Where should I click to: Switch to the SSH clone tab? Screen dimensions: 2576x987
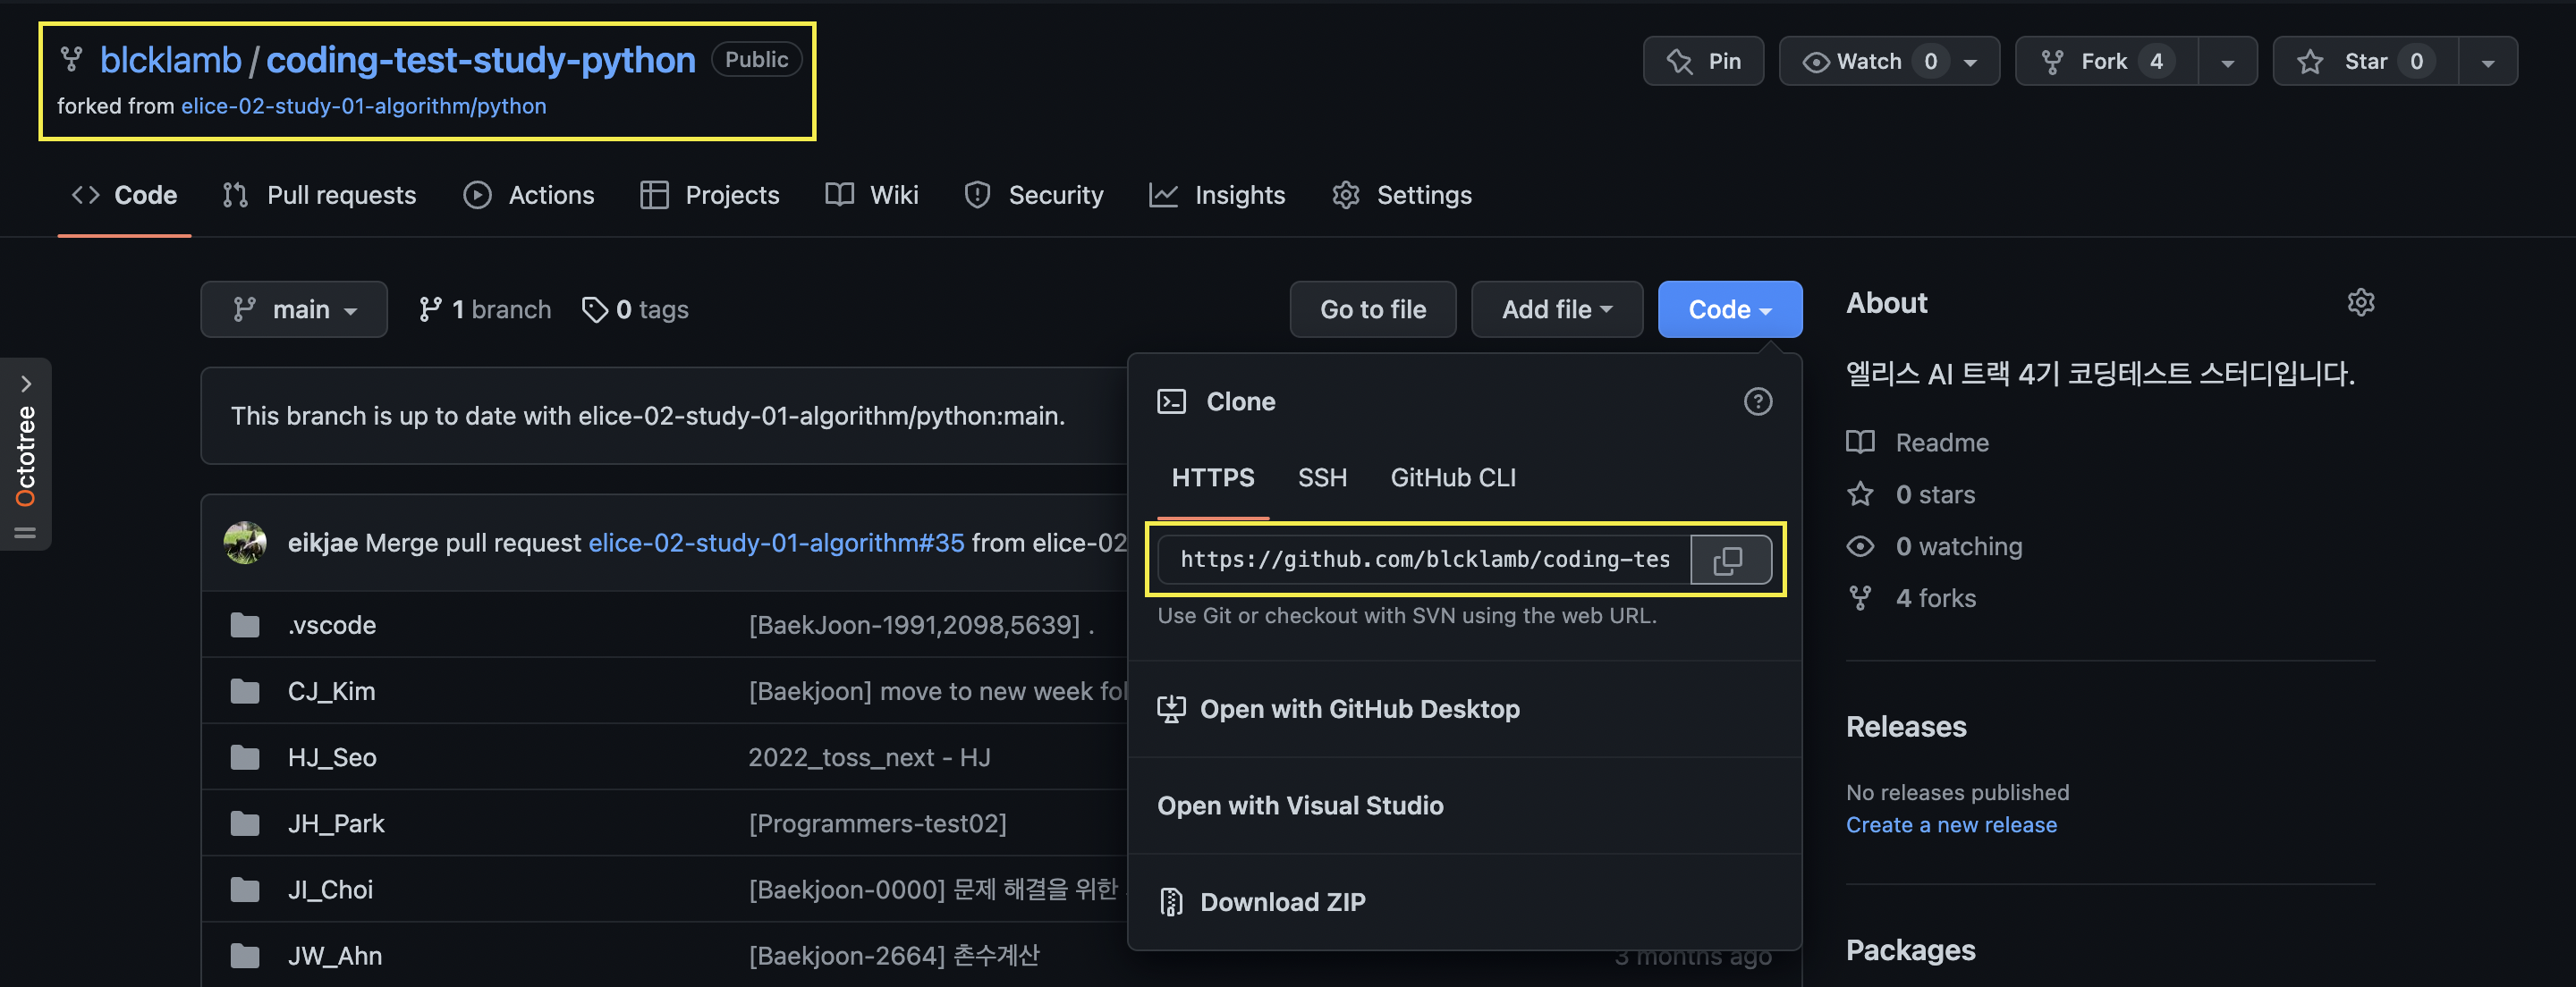pos(1321,478)
